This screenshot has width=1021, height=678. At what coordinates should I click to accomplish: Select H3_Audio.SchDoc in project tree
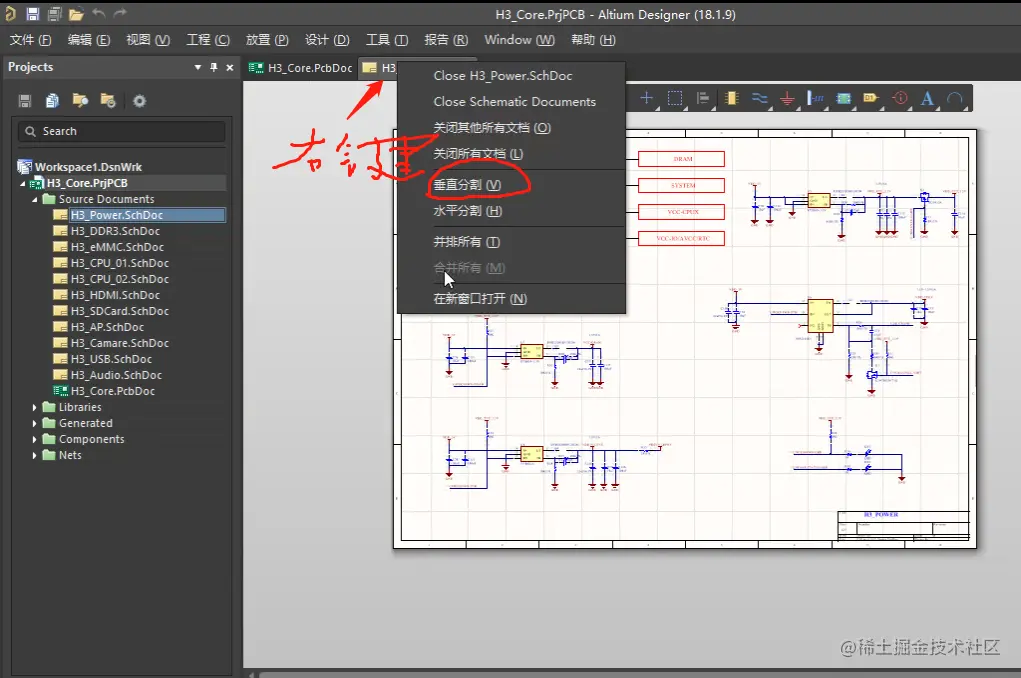pyautogui.click(x=116, y=375)
